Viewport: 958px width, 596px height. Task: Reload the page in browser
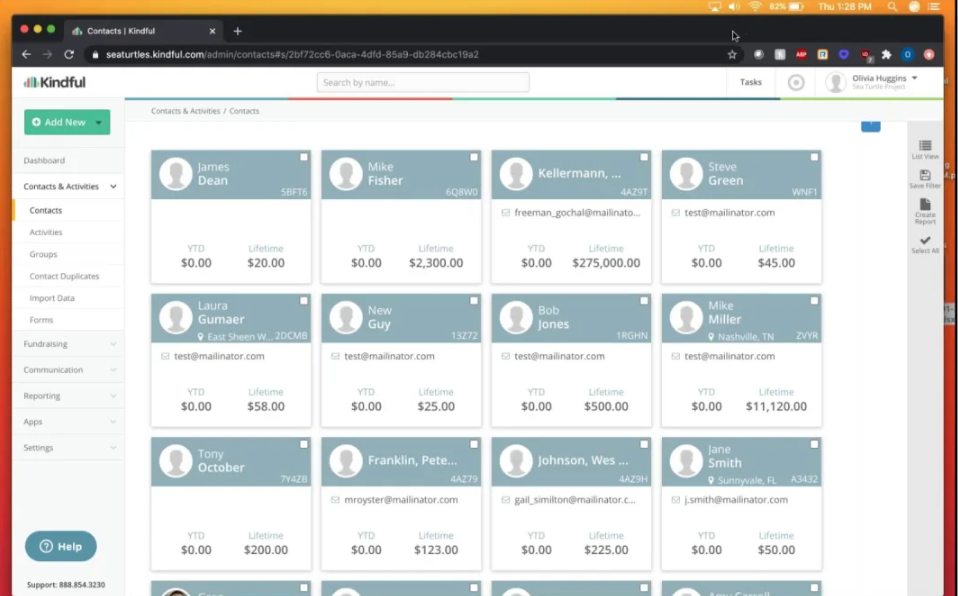[69, 54]
